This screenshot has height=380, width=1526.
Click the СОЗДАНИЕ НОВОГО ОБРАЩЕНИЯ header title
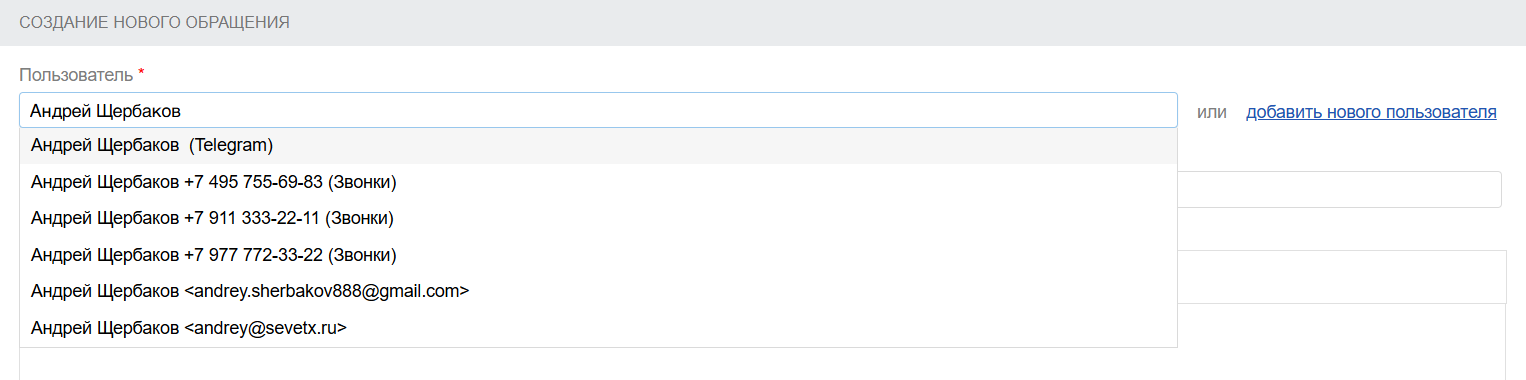(x=155, y=22)
